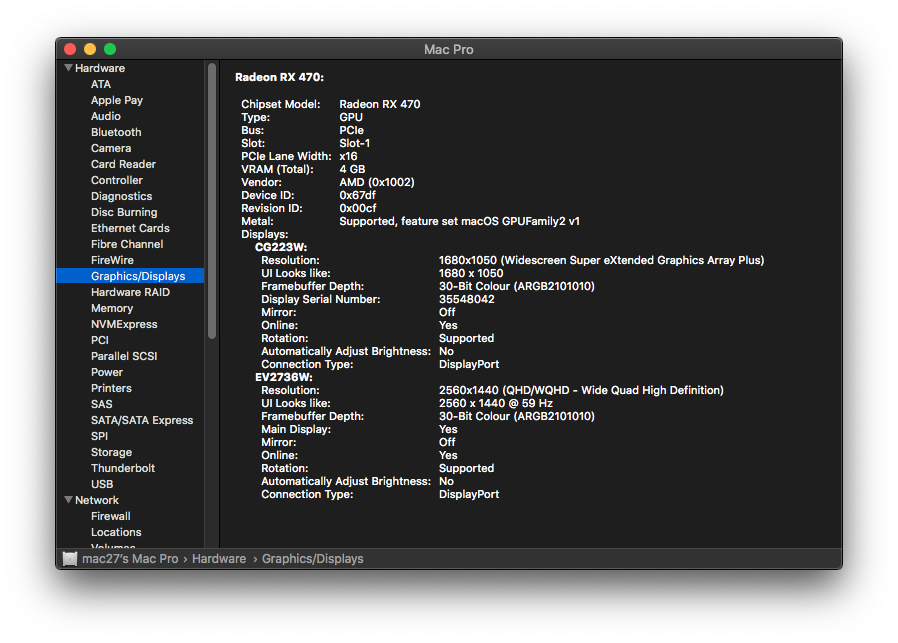Click the Mac Pro icon in the path bar
898x643 pixels.
(70, 559)
